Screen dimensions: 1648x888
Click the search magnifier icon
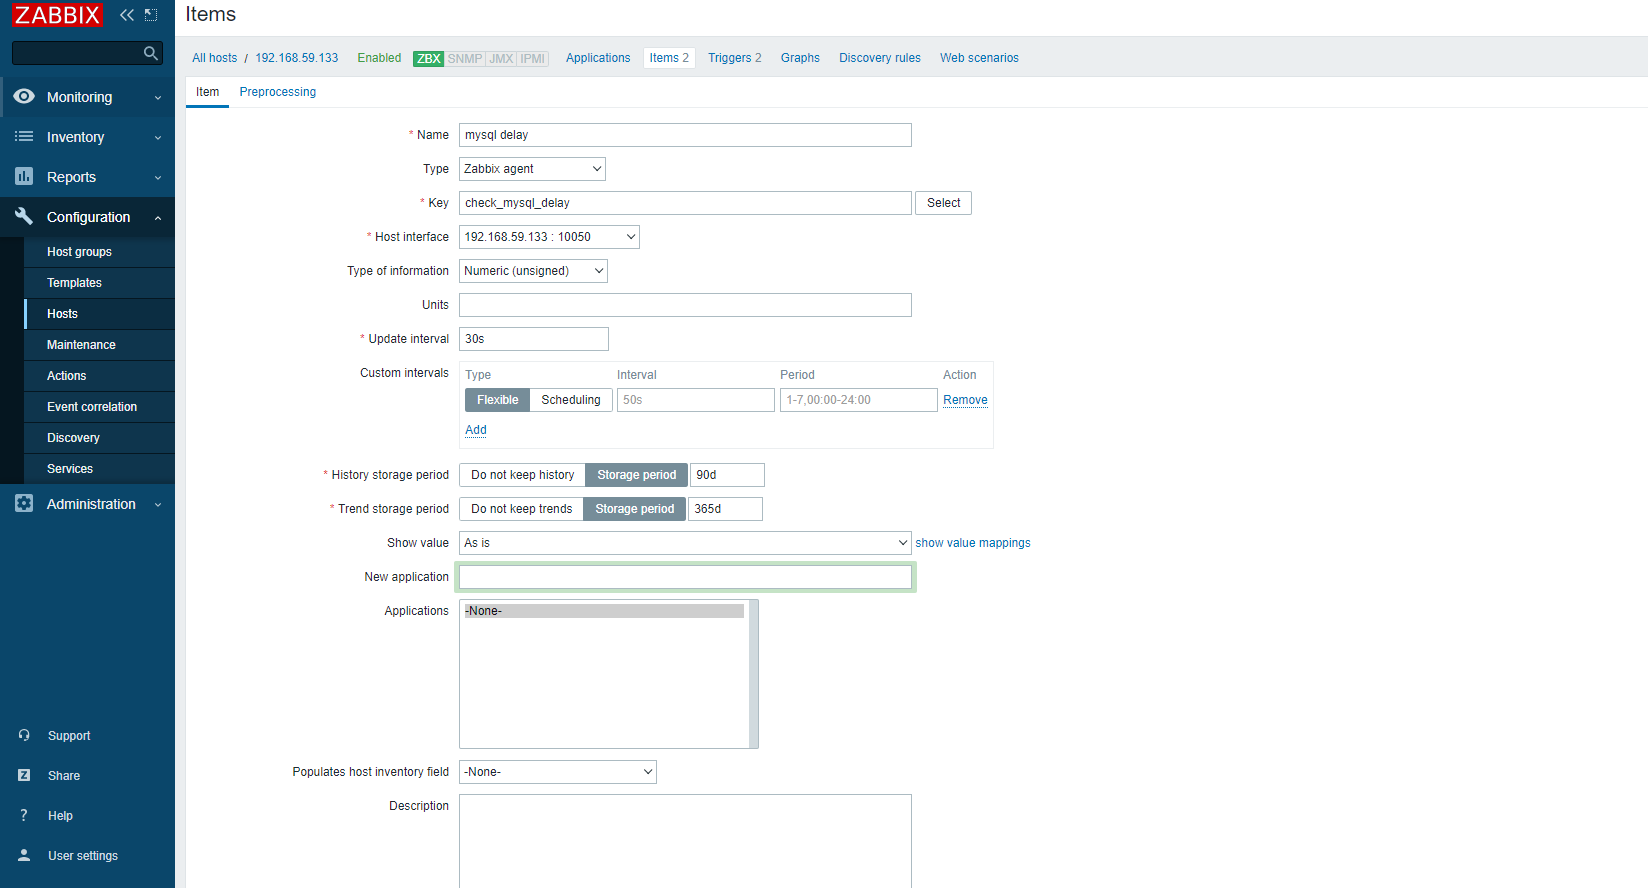pyautogui.click(x=151, y=53)
